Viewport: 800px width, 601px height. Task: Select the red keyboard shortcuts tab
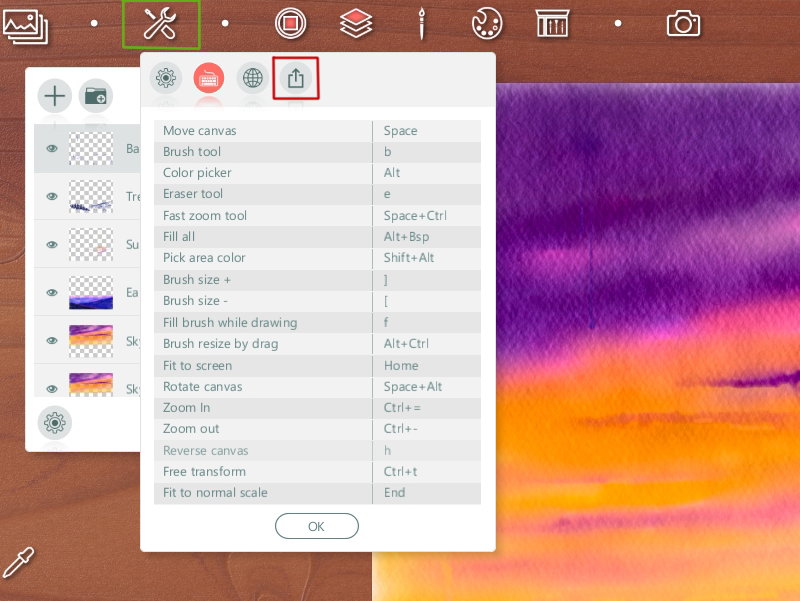coord(209,78)
